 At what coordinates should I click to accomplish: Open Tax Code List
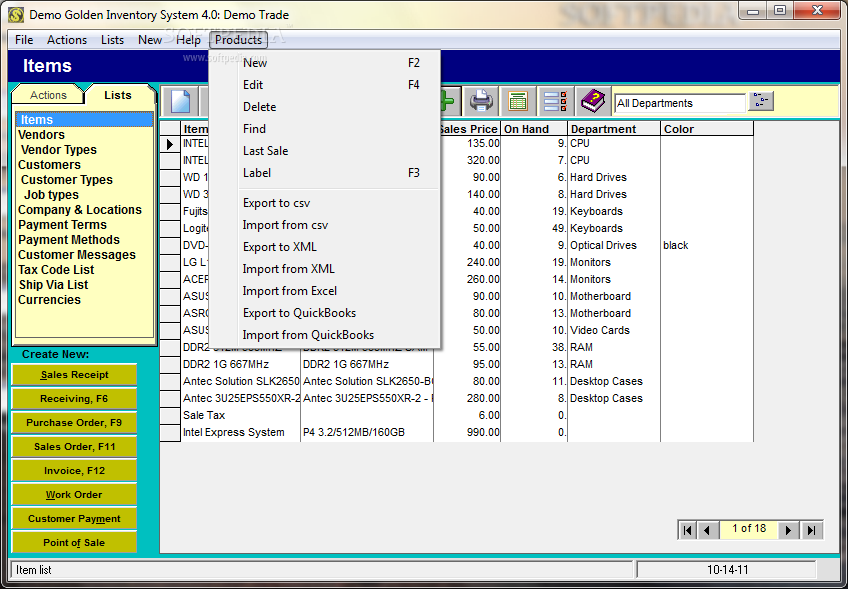coord(56,270)
